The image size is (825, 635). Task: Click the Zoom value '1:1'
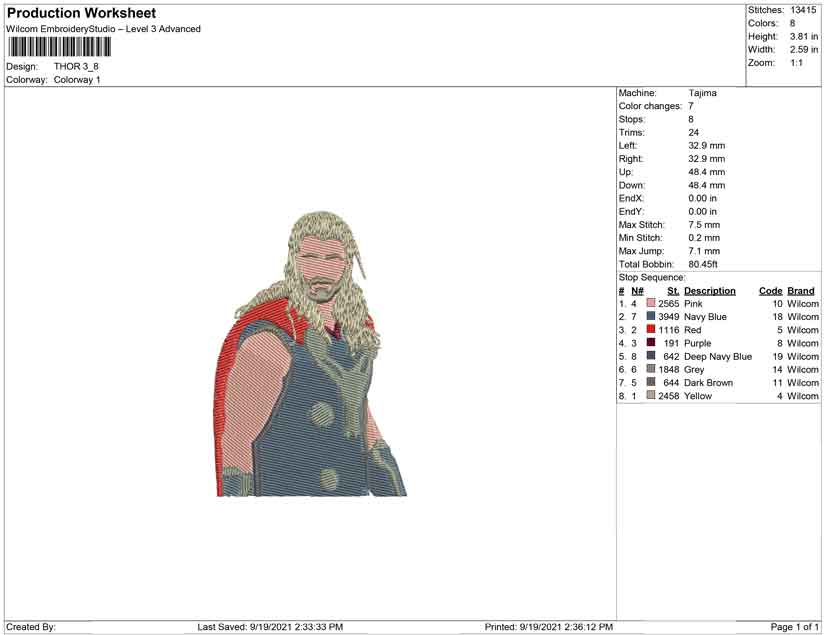796,63
